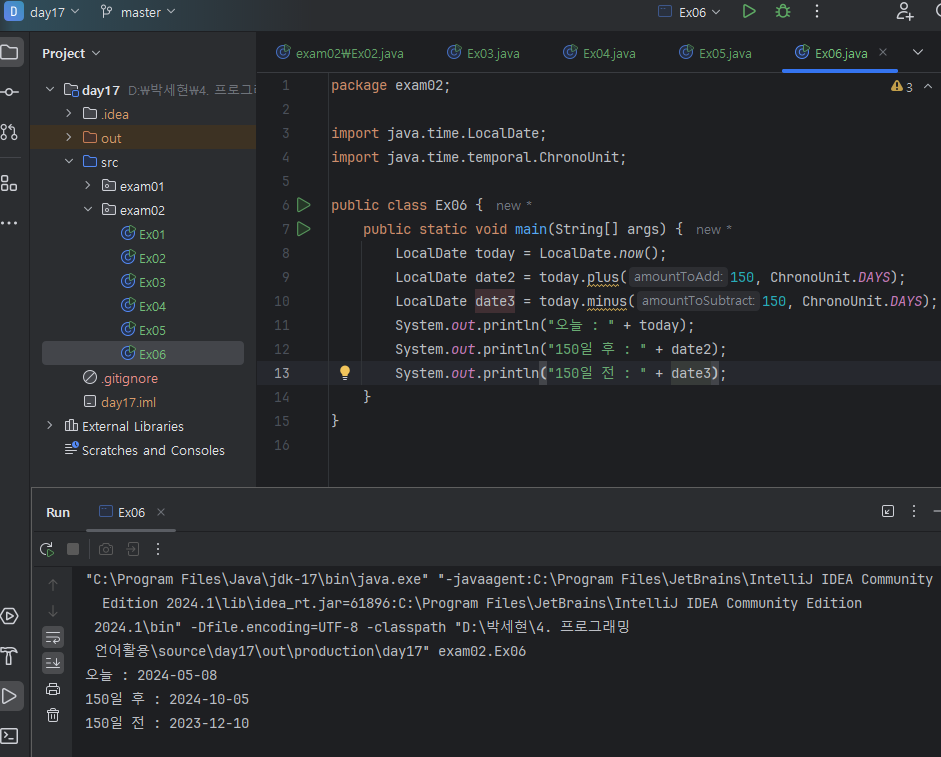The height and width of the screenshot is (757, 941).
Task: Open the Services tool window
Action: pos(10,616)
